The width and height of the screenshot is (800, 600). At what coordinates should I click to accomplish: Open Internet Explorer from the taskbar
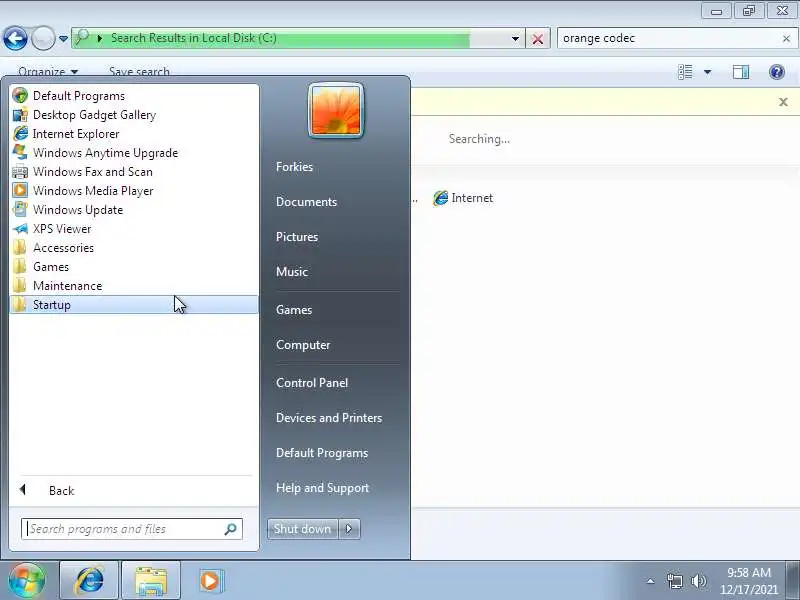pyautogui.click(x=89, y=580)
